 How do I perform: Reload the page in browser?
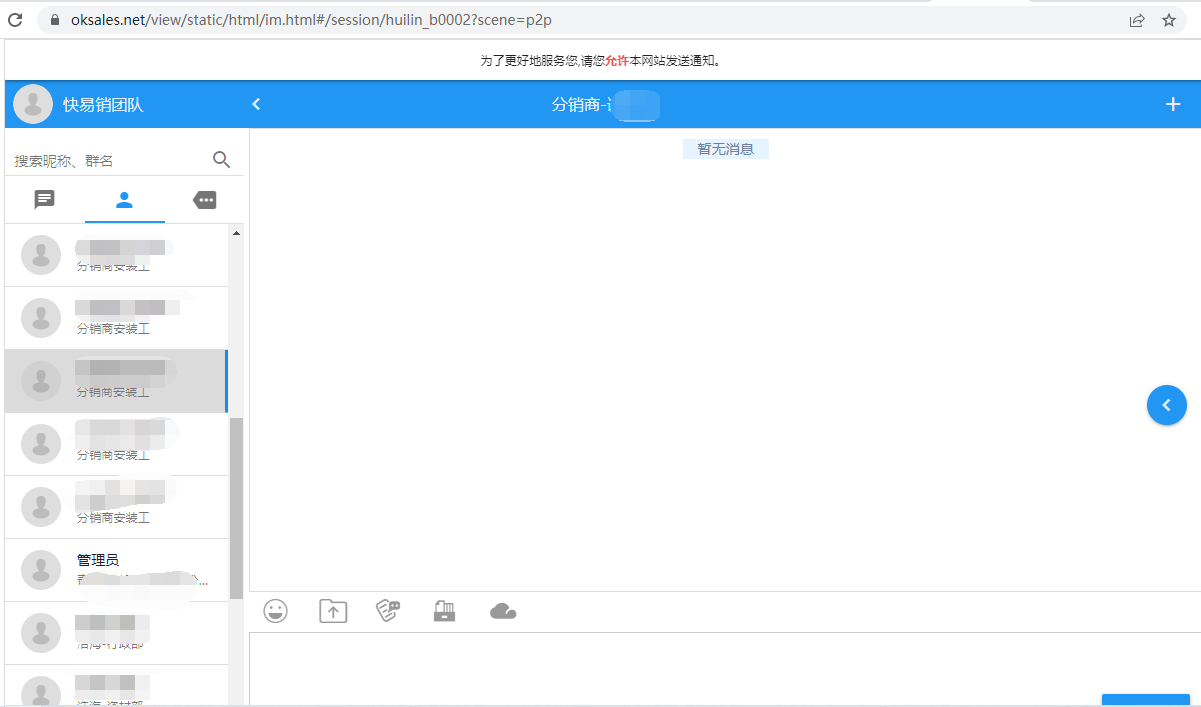point(16,20)
